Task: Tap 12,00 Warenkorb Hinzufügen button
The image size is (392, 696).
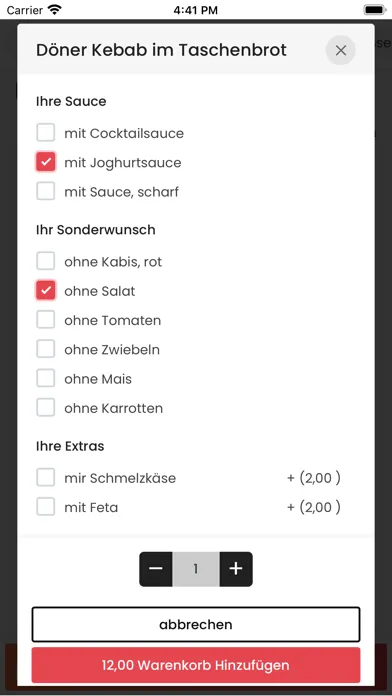Action: pos(196,665)
